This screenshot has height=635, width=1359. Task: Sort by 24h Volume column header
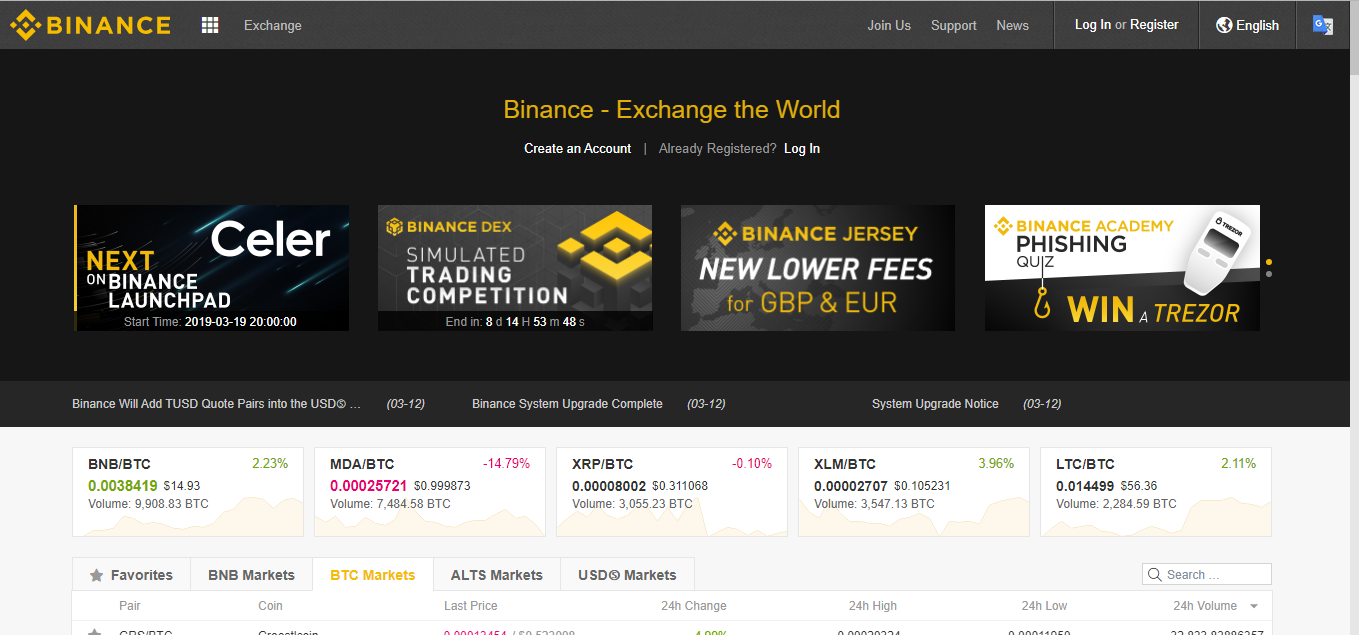[x=1205, y=606]
